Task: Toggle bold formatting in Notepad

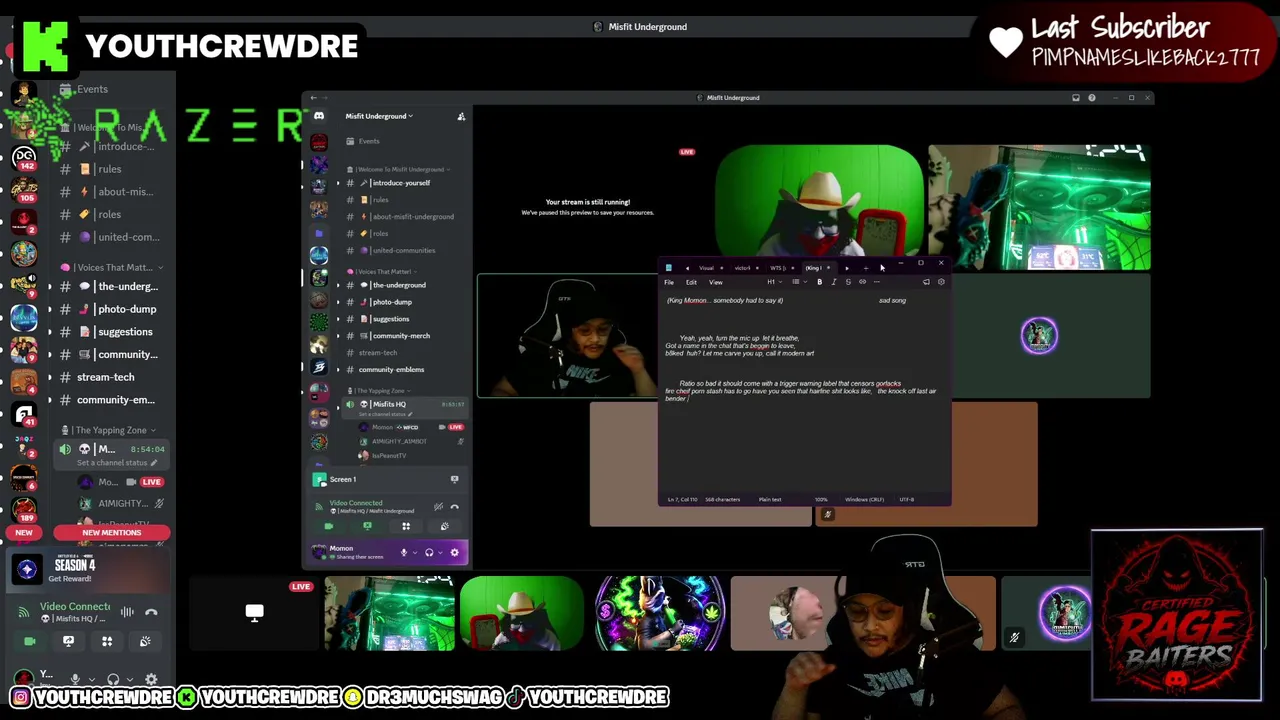Action: click(819, 282)
